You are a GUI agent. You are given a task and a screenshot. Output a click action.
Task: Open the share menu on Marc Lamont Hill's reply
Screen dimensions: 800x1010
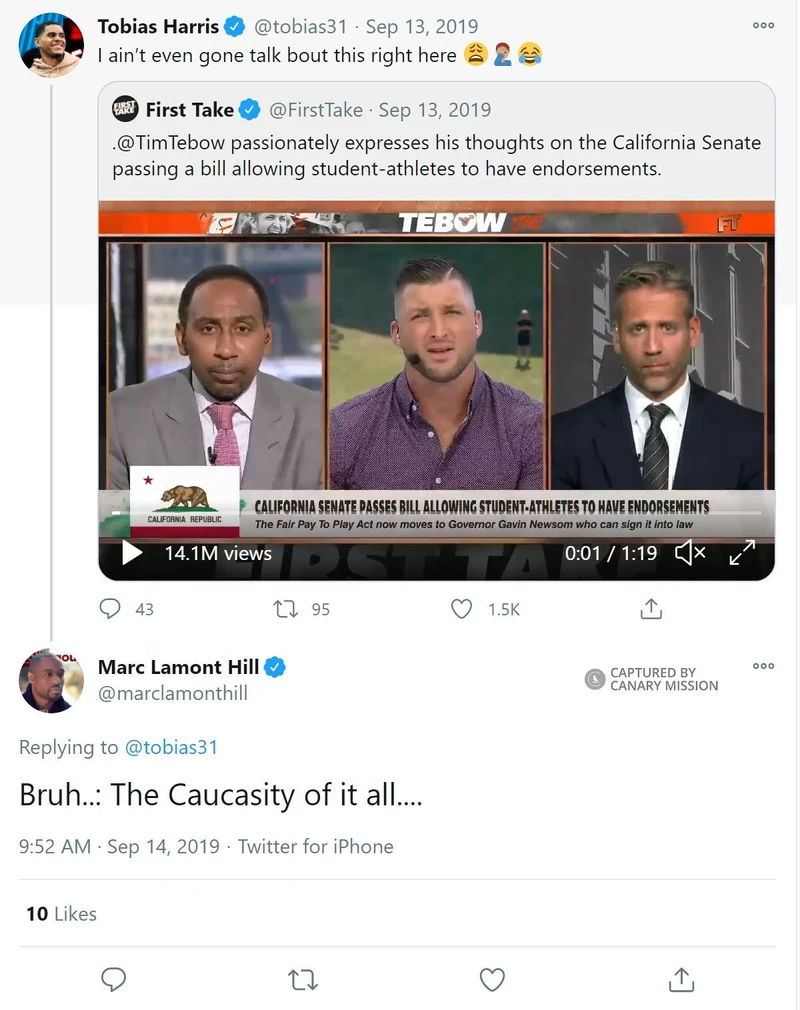click(680, 980)
